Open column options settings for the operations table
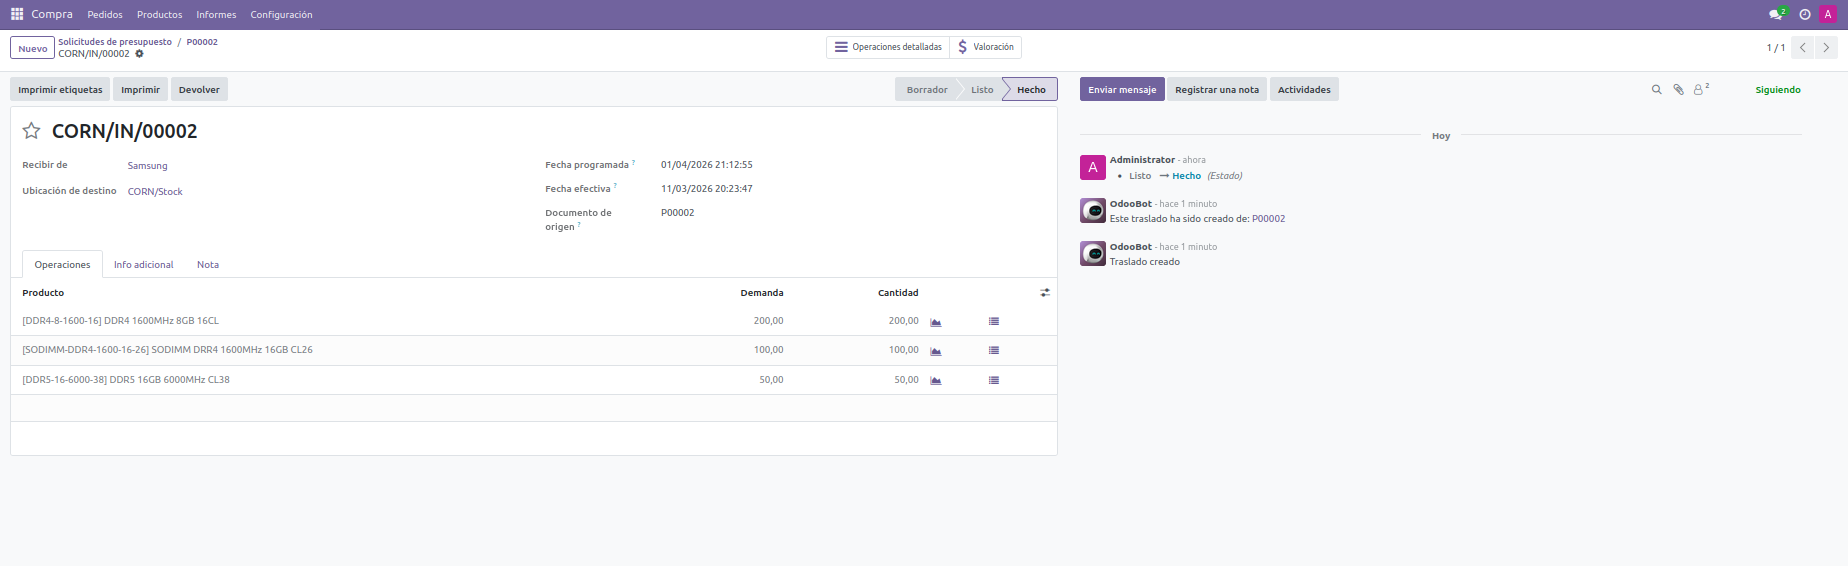1848x566 pixels. click(1045, 293)
